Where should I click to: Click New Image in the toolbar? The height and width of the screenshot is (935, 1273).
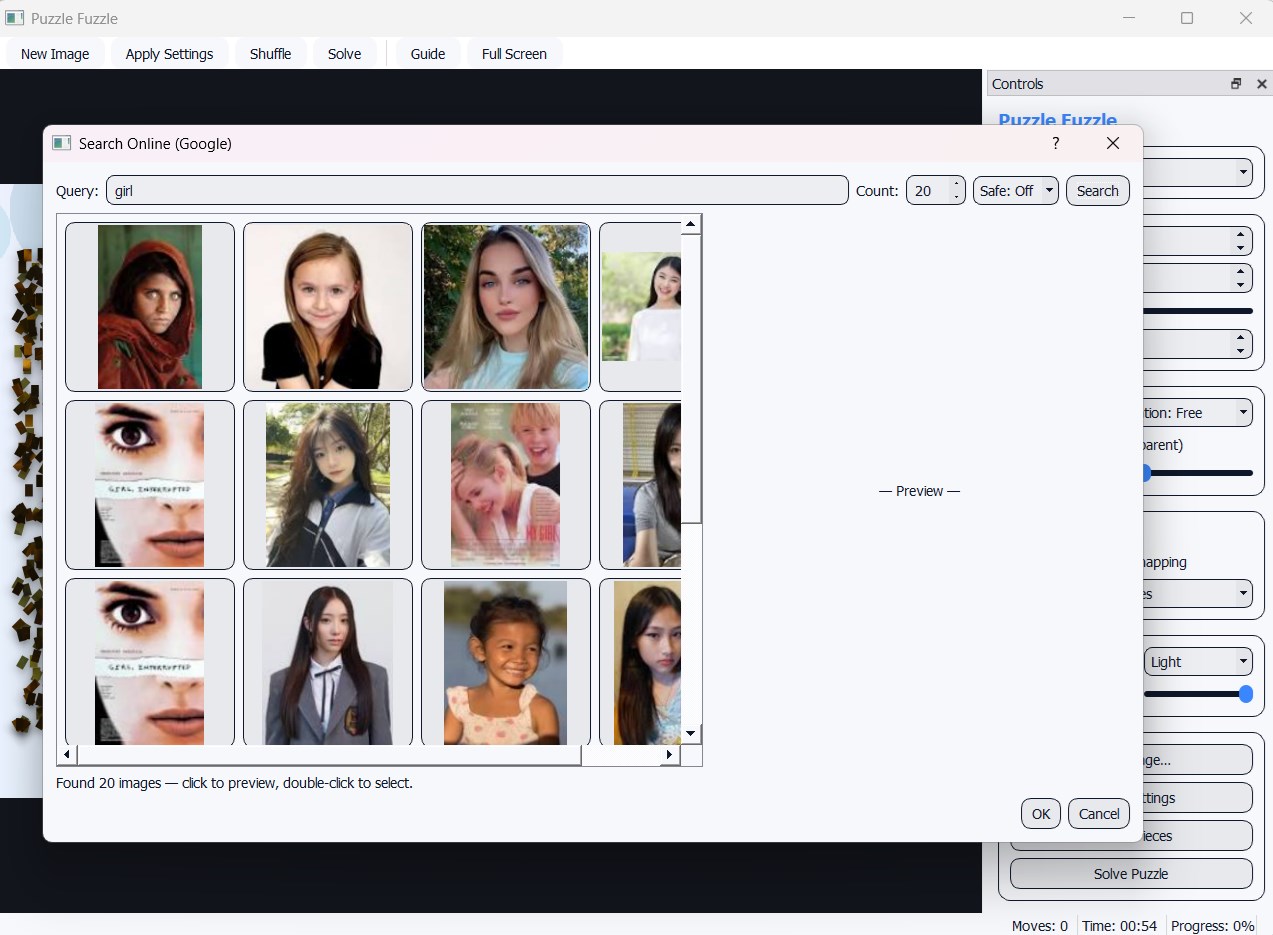[55, 54]
